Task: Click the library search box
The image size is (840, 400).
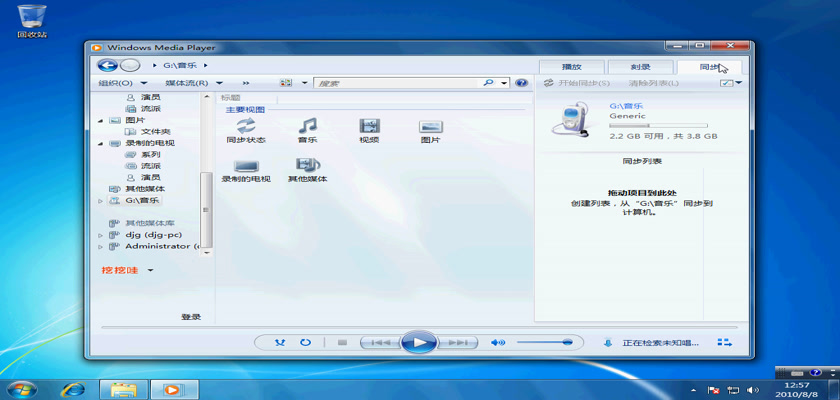Action: tap(405, 83)
